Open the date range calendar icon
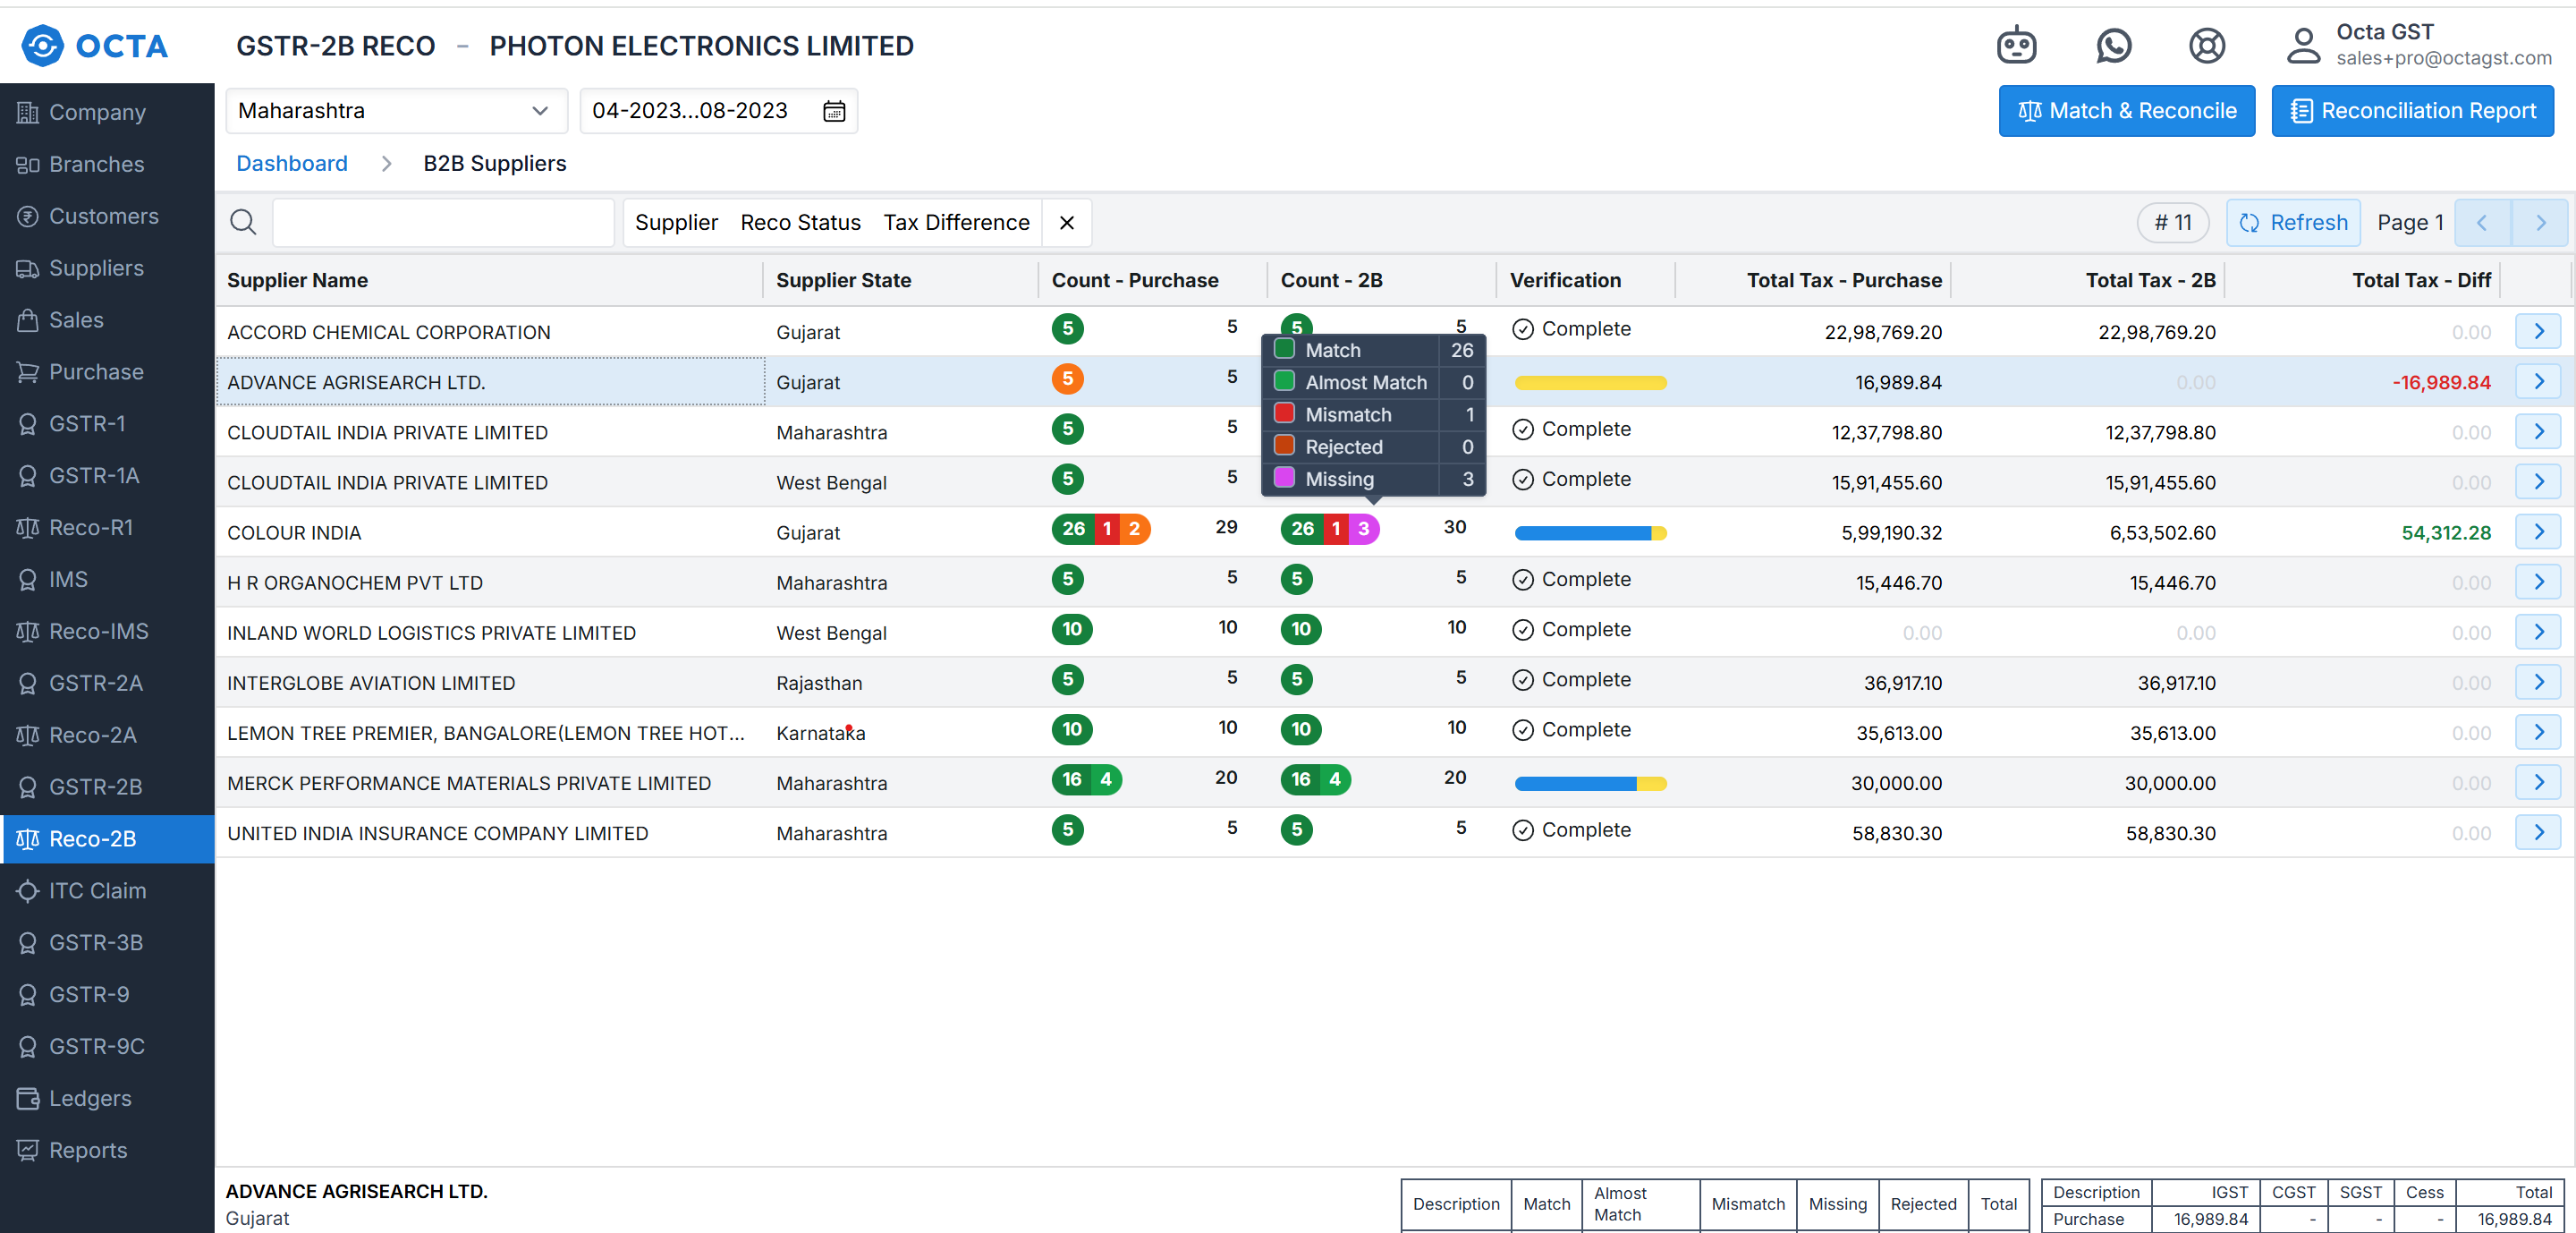This screenshot has height=1233, width=2576. (x=833, y=111)
